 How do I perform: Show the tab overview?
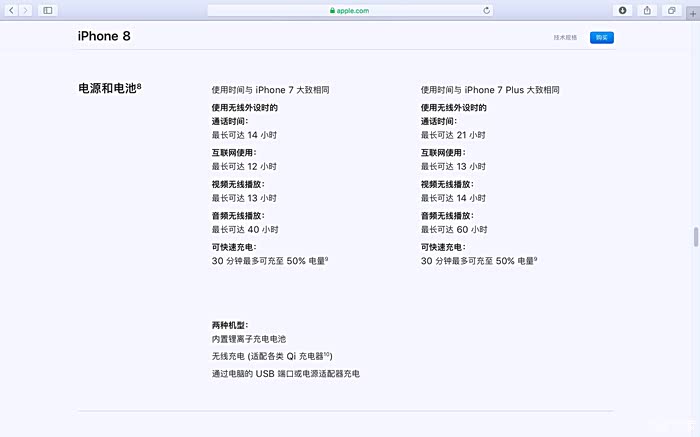coord(672,10)
